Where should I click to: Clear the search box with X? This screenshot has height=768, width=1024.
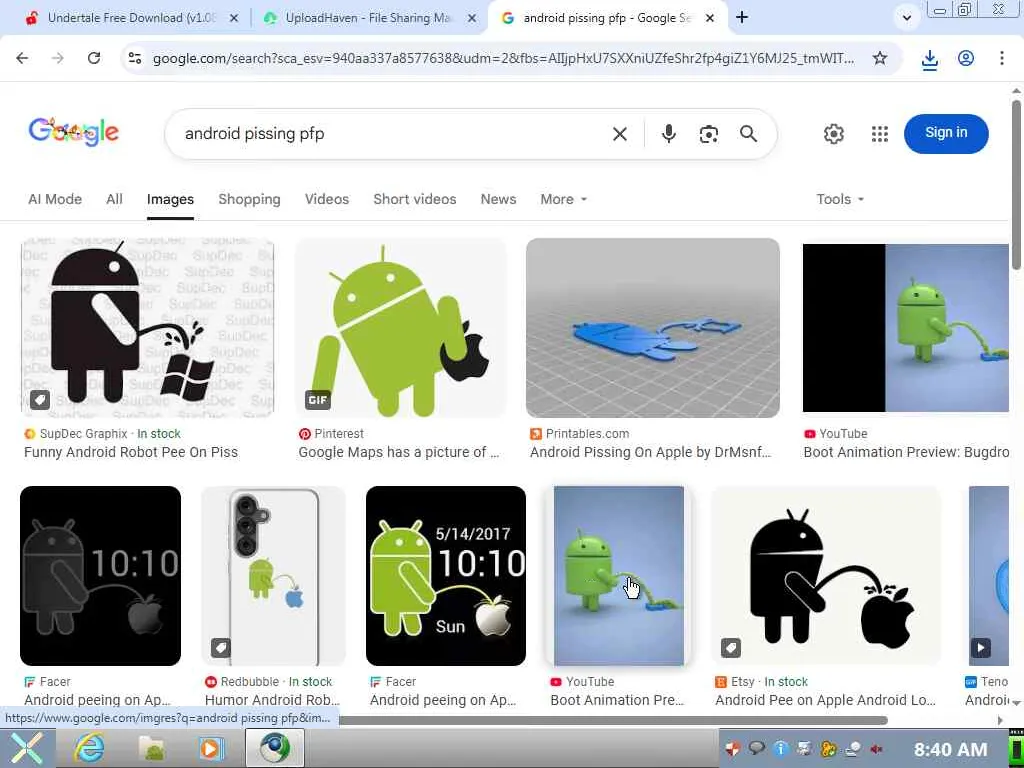pos(620,134)
